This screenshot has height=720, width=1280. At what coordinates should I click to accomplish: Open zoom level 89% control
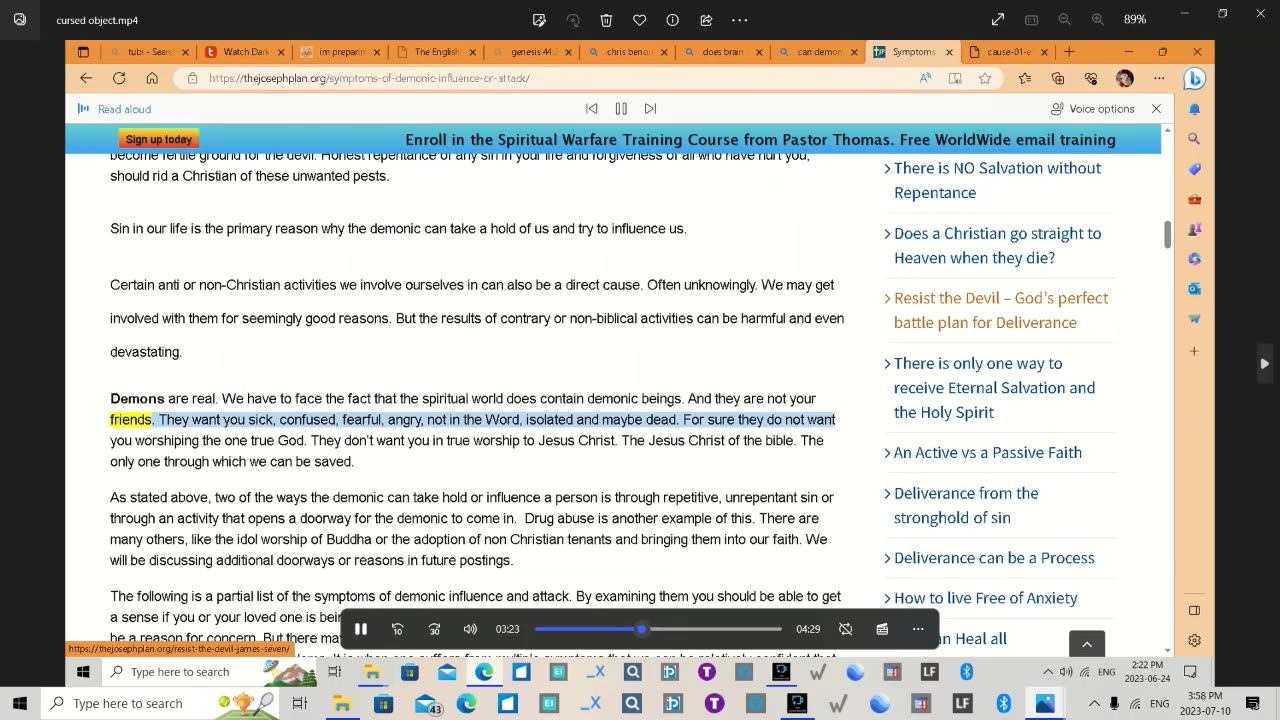click(x=1135, y=19)
